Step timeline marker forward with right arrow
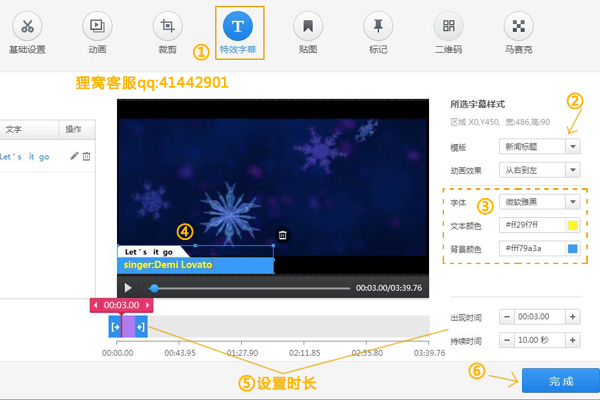Image resolution: width=600 pixels, height=400 pixels. click(147, 305)
